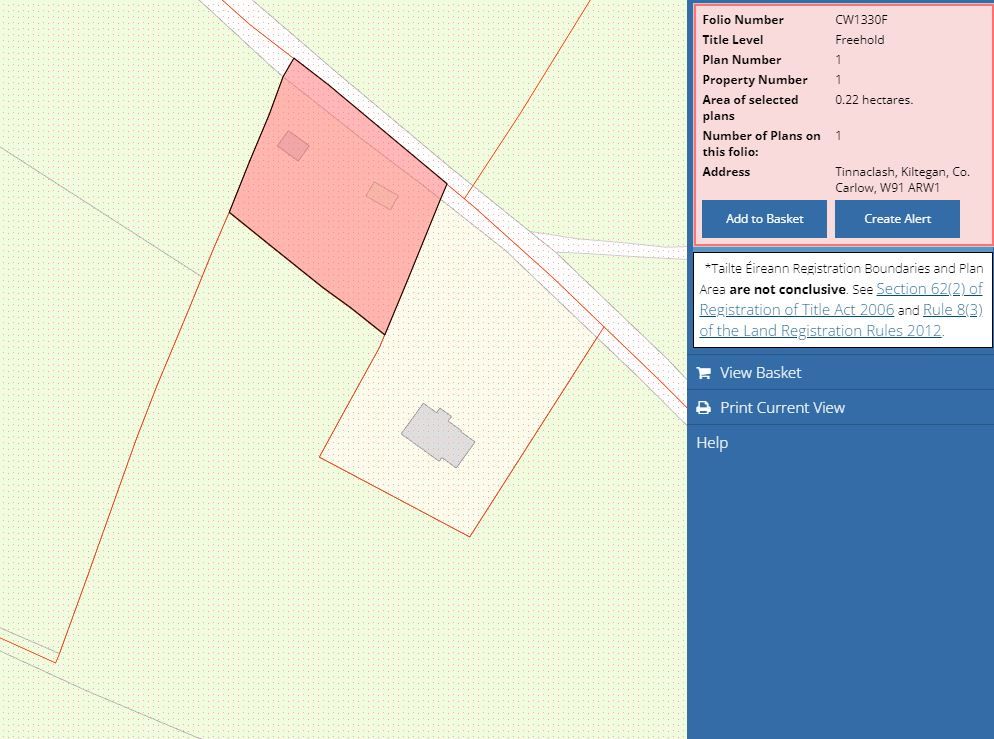Click the small structure inside the pink parcel
The width and height of the screenshot is (994, 739).
(292, 146)
